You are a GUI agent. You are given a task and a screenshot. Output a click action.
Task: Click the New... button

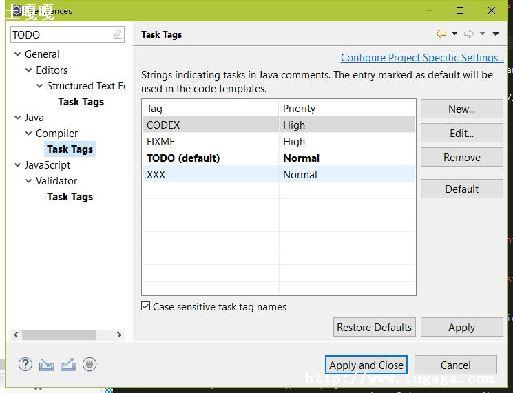tap(462, 109)
